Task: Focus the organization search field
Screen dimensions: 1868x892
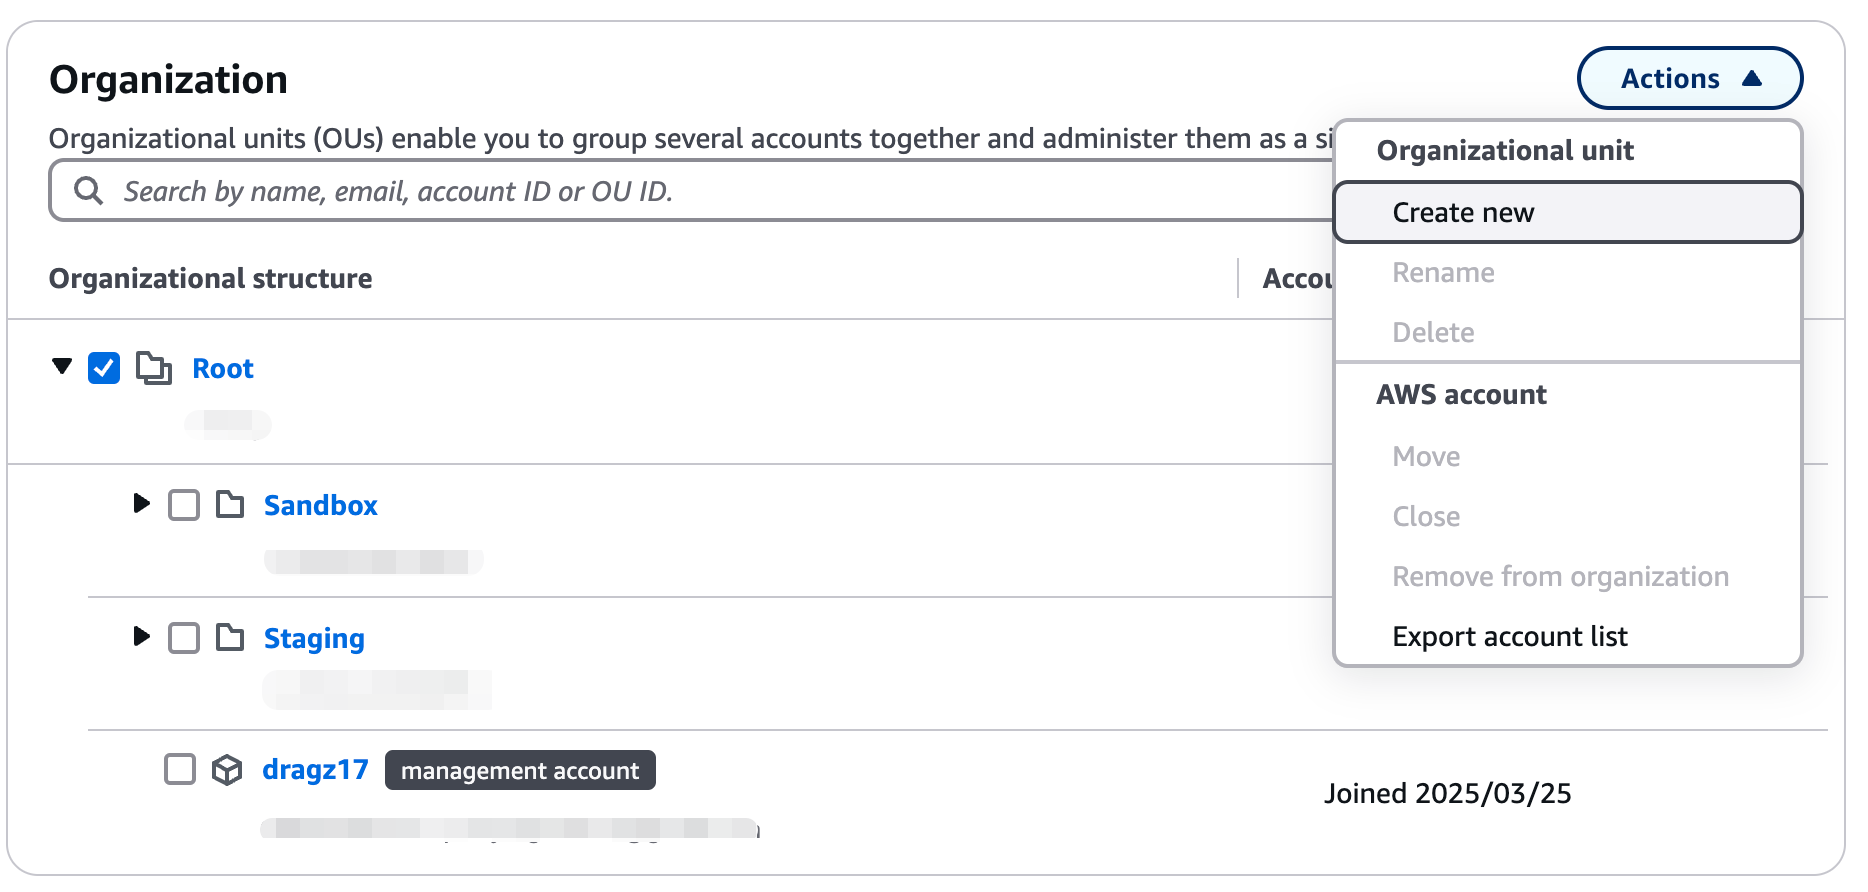Action: (692, 190)
